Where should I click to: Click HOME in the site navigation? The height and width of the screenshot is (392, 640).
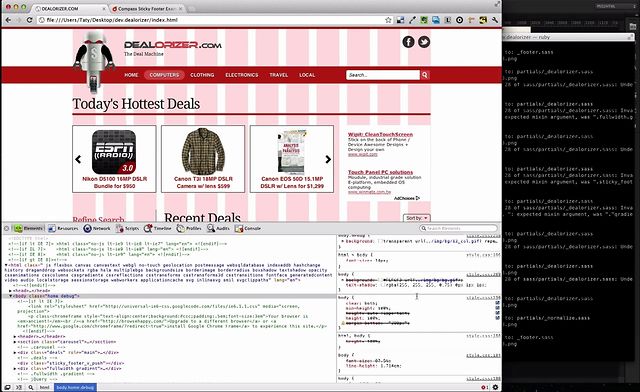point(131,75)
